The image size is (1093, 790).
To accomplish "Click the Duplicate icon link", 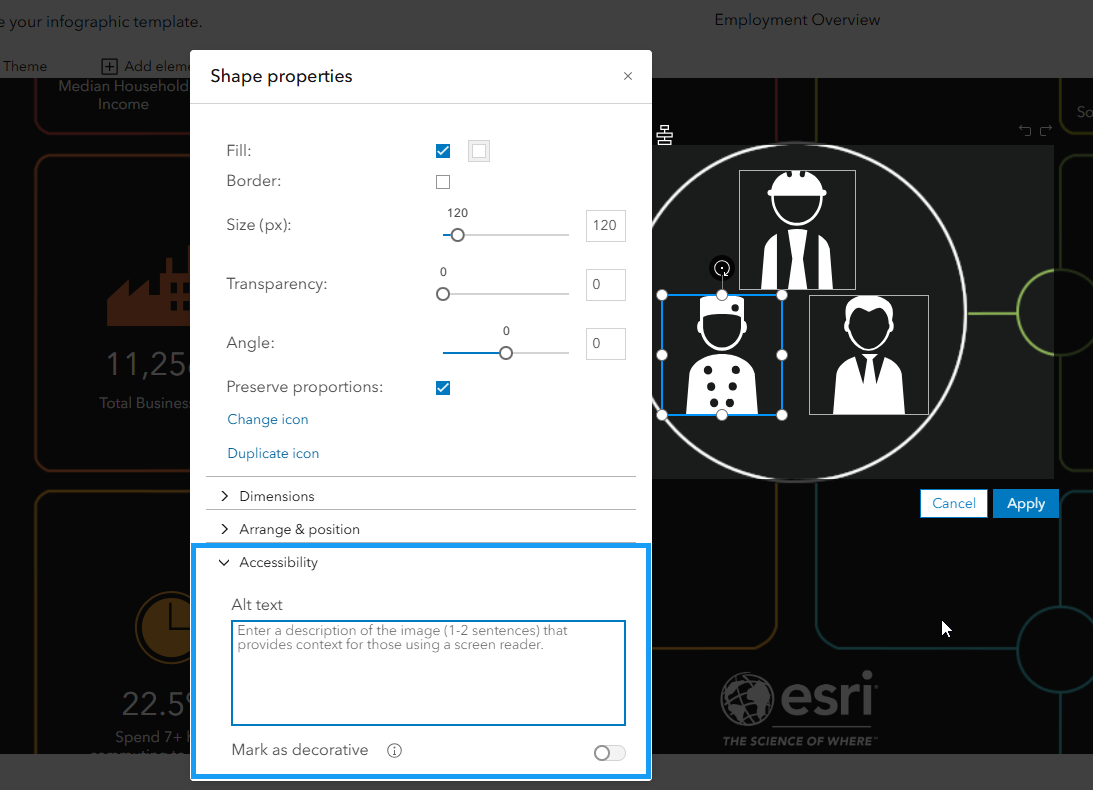I will [x=273, y=453].
